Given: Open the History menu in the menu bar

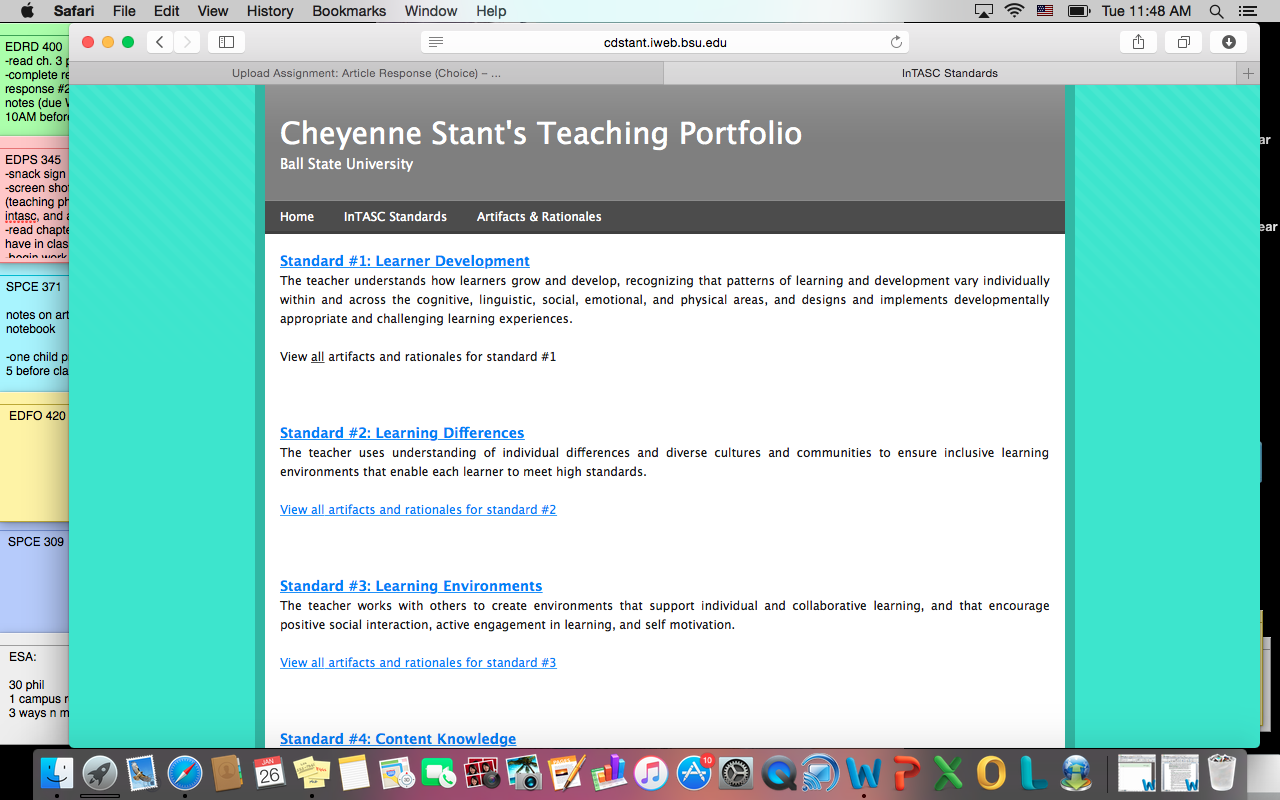Looking at the screenshot, I should [269, 11].
